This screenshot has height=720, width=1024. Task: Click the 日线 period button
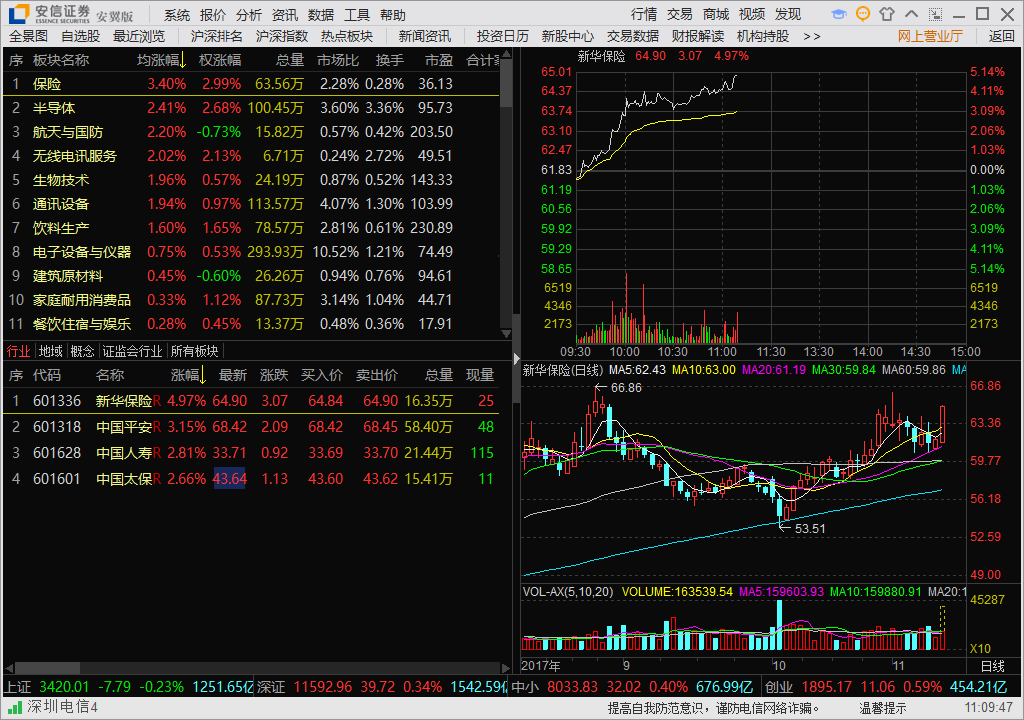point(993,666)
